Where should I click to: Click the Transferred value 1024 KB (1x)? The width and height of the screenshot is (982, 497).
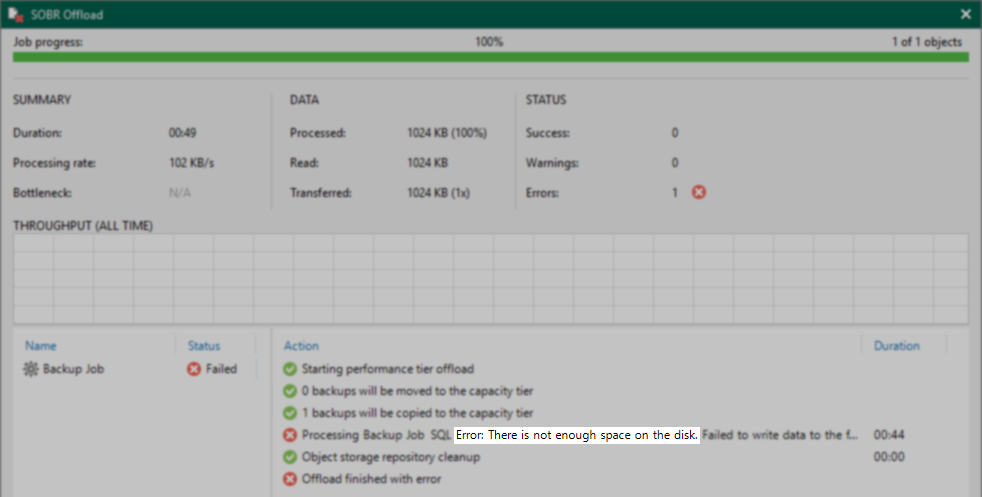pyautogui.click(x=438, y=193)
